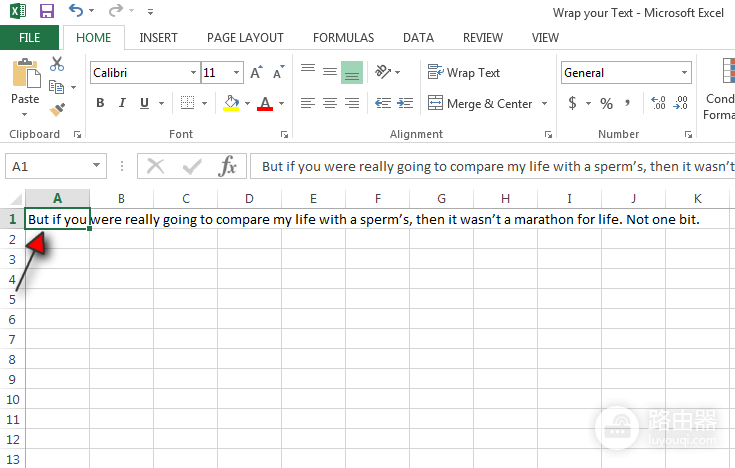Click the Select All corner triangle
735x468 pixels.
(15, 200)
